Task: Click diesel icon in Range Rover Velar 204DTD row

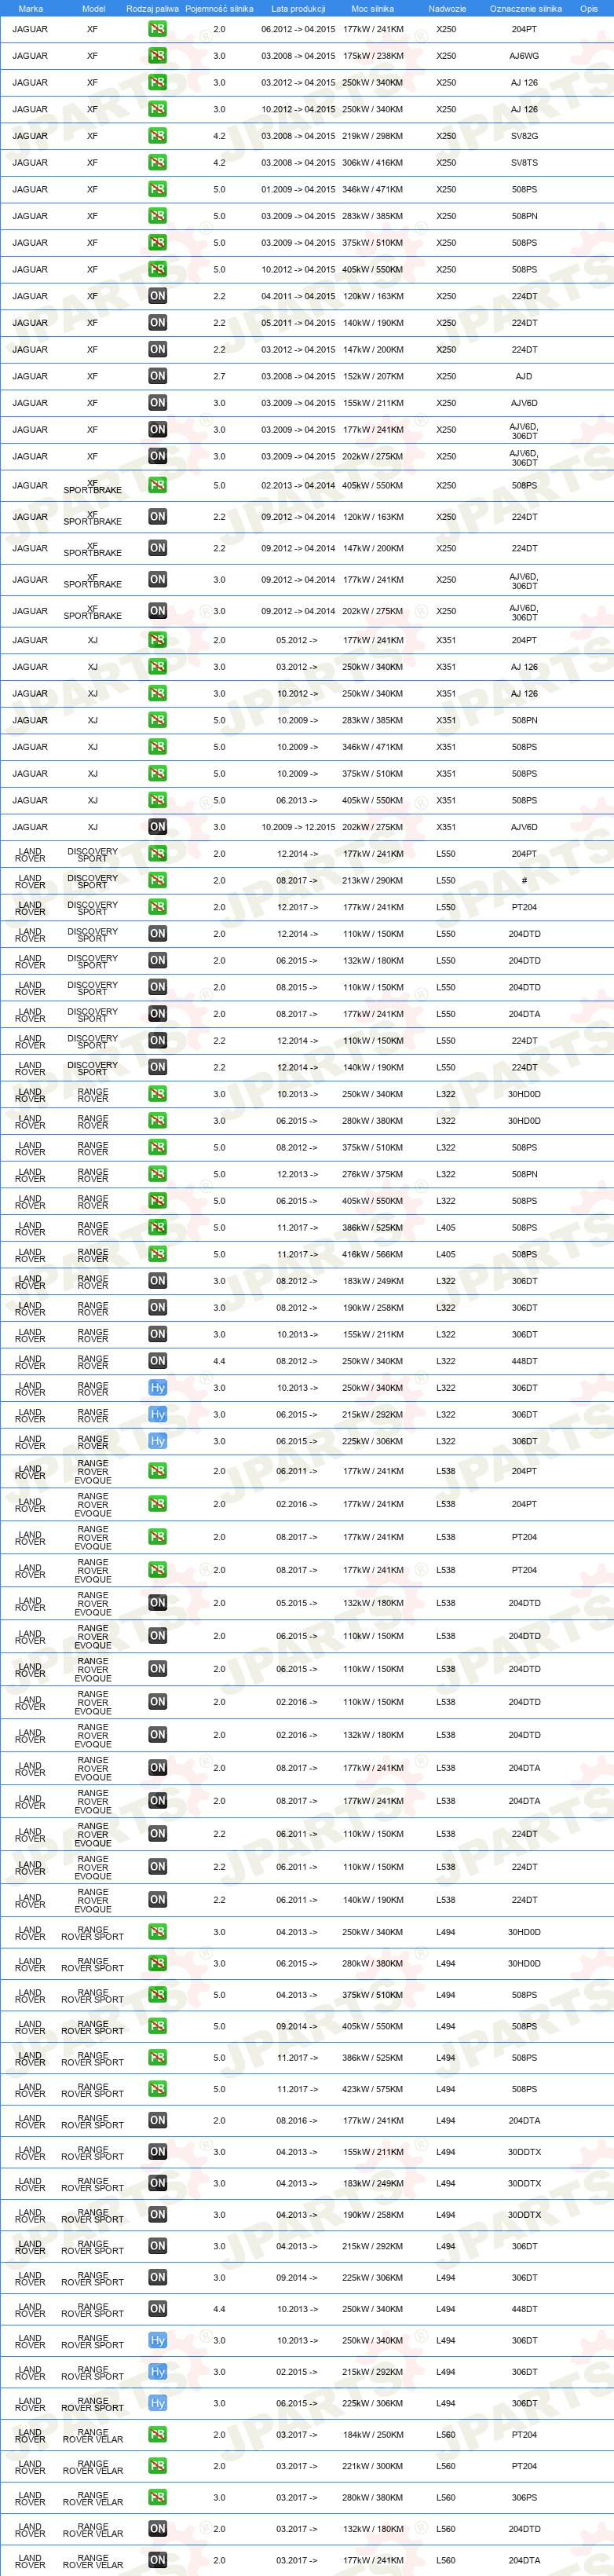Action: pos(157,2529)
